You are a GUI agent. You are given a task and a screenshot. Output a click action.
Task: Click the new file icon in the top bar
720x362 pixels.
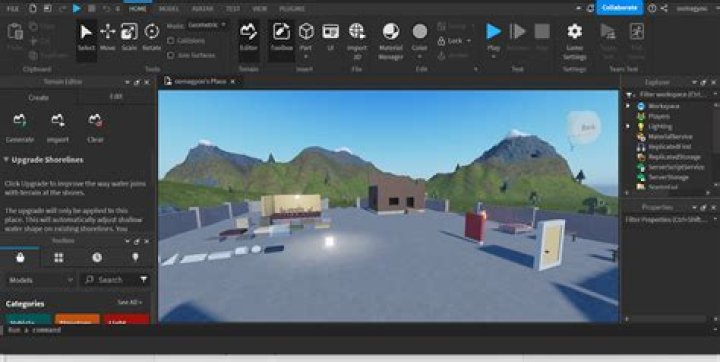click(33, 8)
